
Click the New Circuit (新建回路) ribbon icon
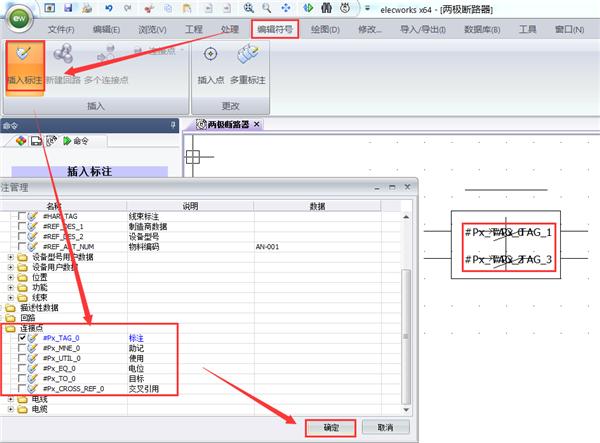63,53
